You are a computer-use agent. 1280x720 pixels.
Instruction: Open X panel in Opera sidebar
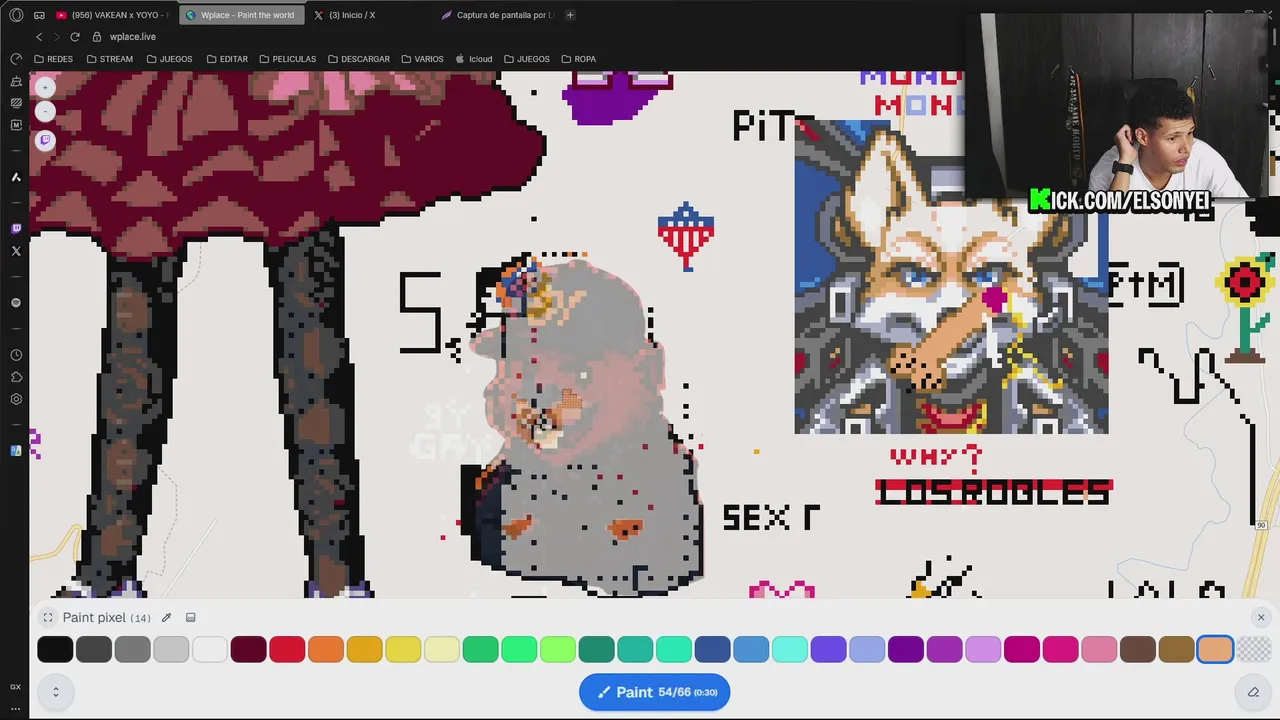click(16, 251)
